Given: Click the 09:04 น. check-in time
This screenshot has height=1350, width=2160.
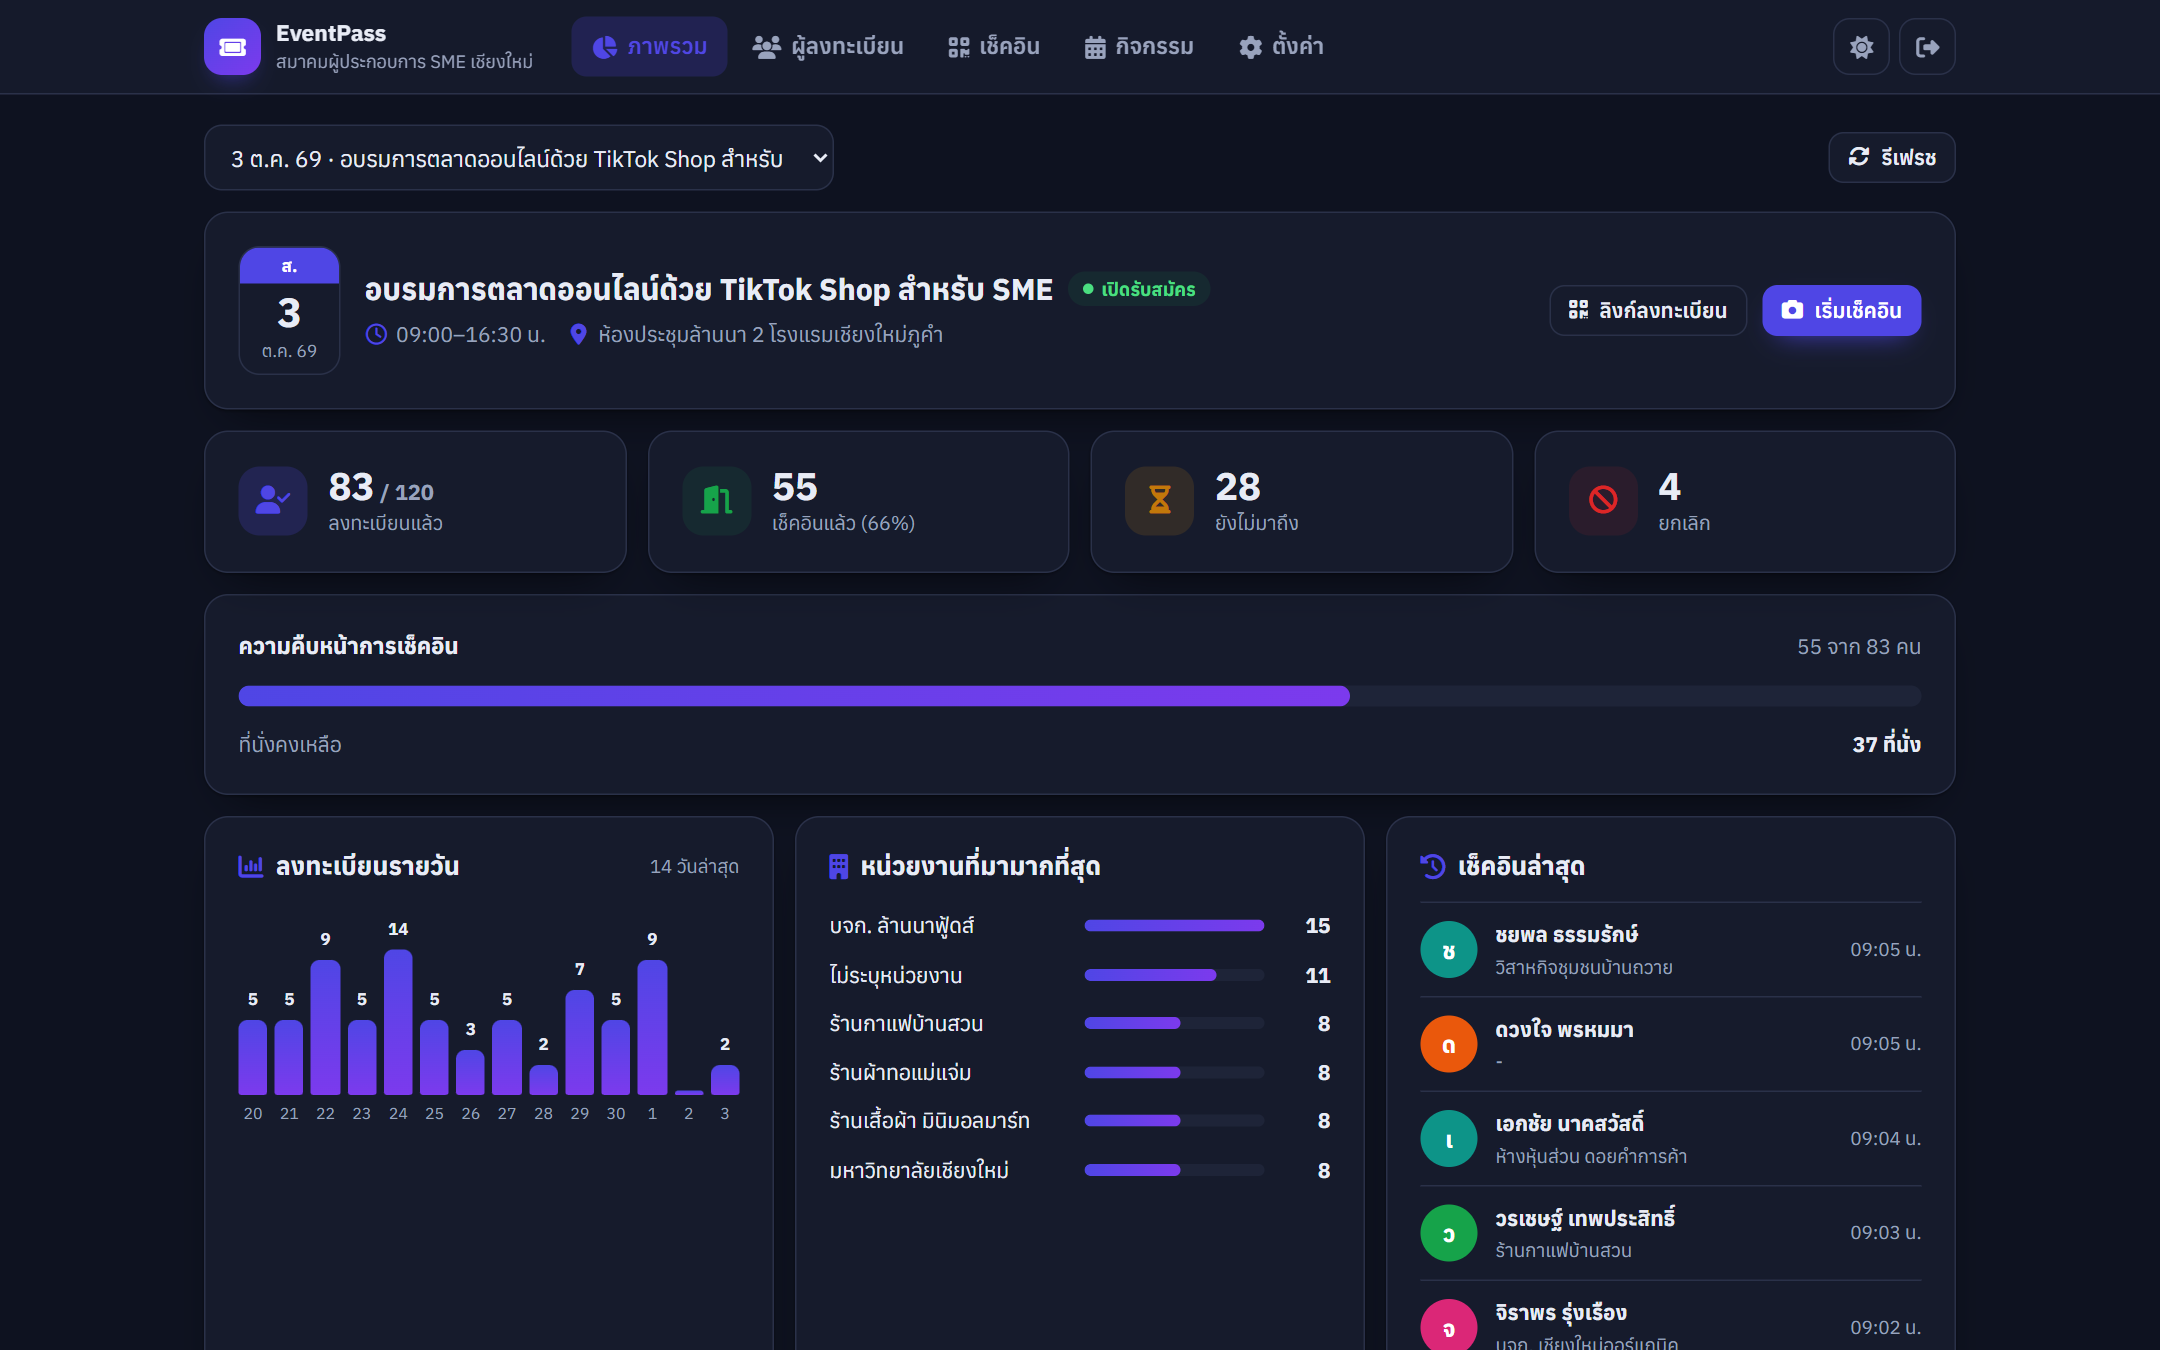Looking at the screenshot, I should pyautogui.click(x=1885, y=1139).
